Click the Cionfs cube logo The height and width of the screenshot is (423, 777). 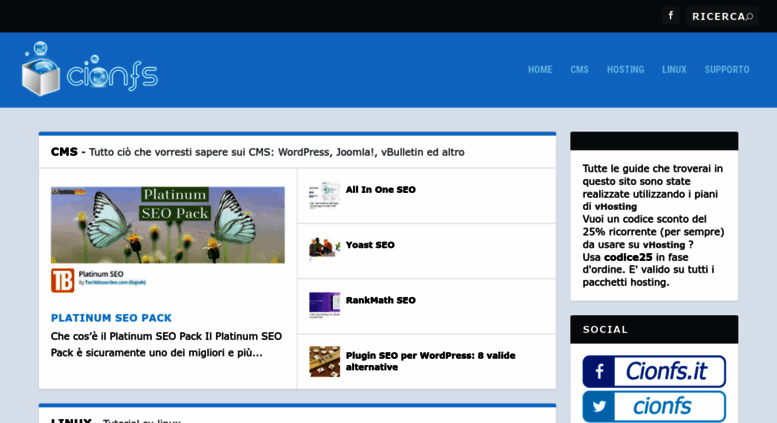(x=90, y=69)
